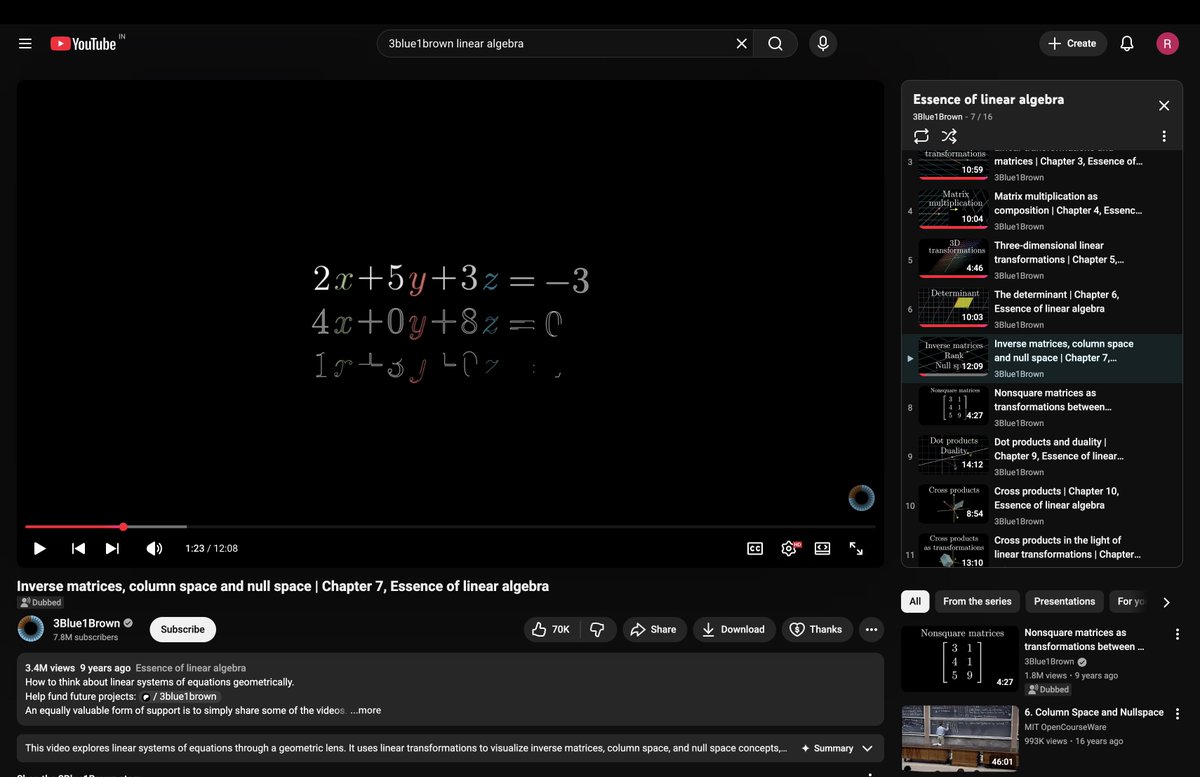Open the player settings gear
Screen dimensions: 1200x777
[x=789, y=548]
